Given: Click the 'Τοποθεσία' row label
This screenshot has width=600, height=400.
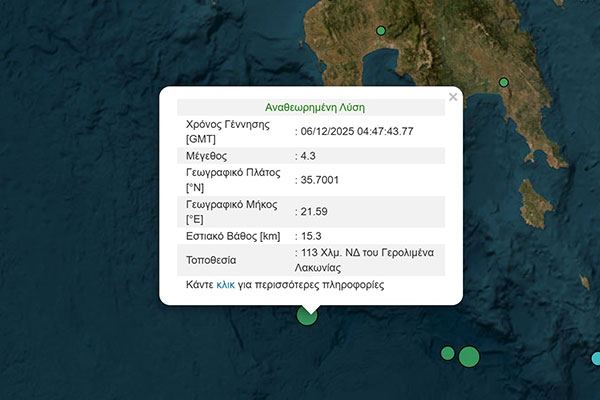Looking at the screenshot, I should pos(213,260).
